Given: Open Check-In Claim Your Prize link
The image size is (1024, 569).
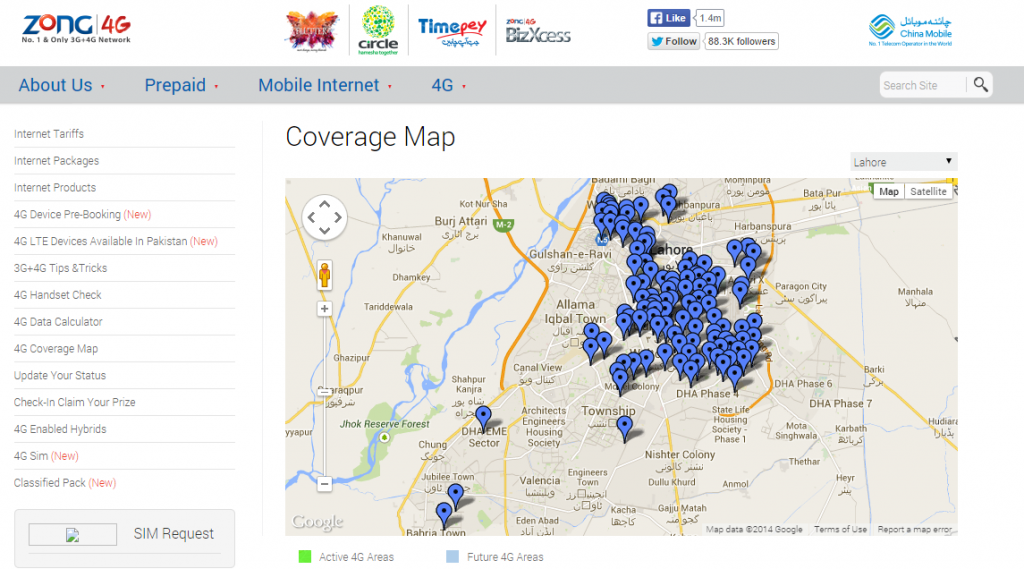Looking at the screenshot, I should click(74, 402).
